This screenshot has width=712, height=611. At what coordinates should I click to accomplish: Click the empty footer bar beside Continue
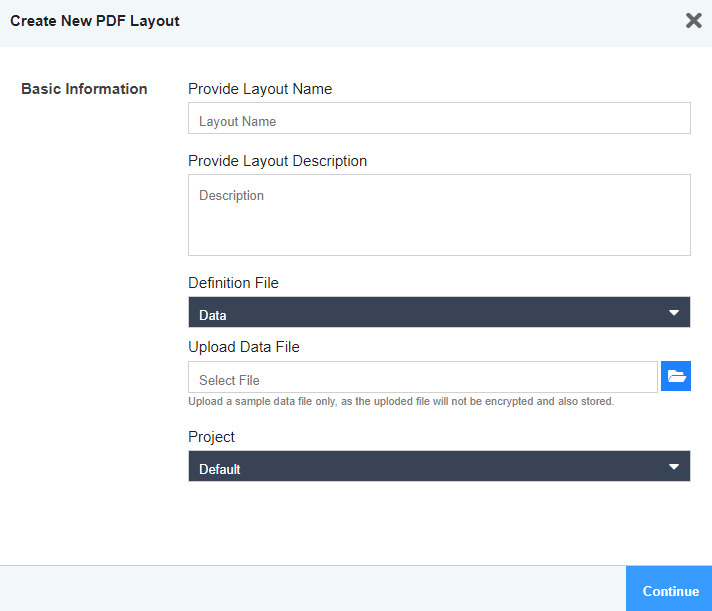pos(312,589)
